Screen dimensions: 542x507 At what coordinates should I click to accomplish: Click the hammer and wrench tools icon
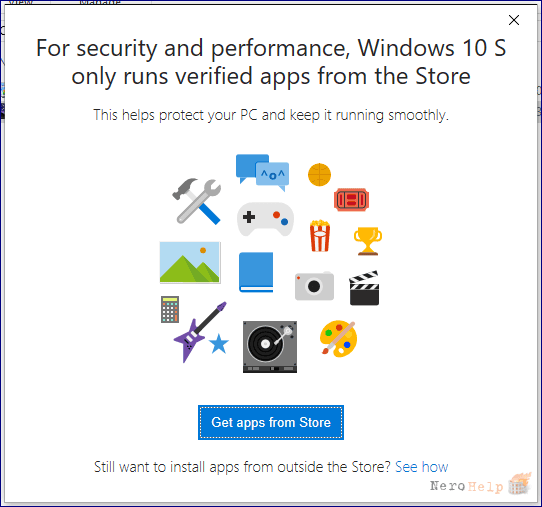[x=196, y=201]
